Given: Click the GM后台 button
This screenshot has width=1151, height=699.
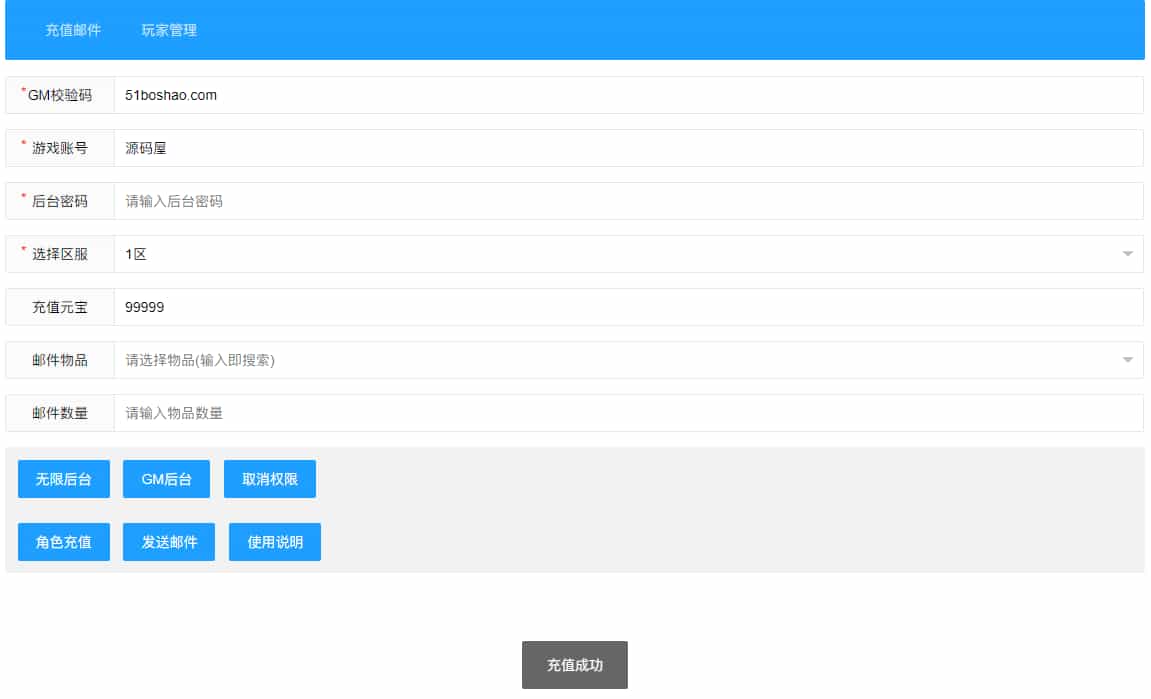Looking at the screenshot, I should coord(166,479).
